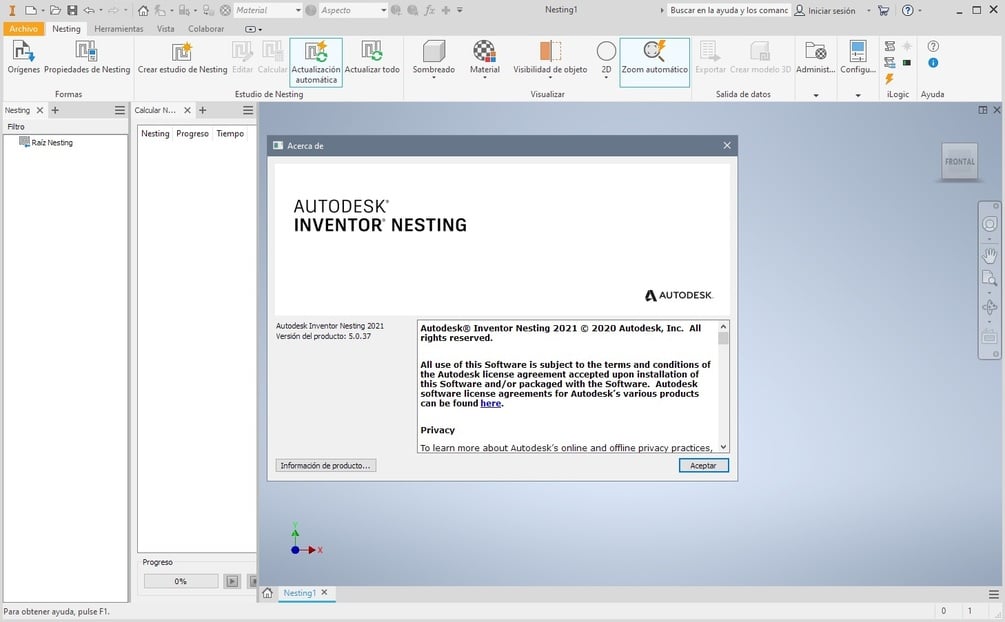Click the license text scrollbar up arrow
The image size is (1005, 622).
point(723,326)
